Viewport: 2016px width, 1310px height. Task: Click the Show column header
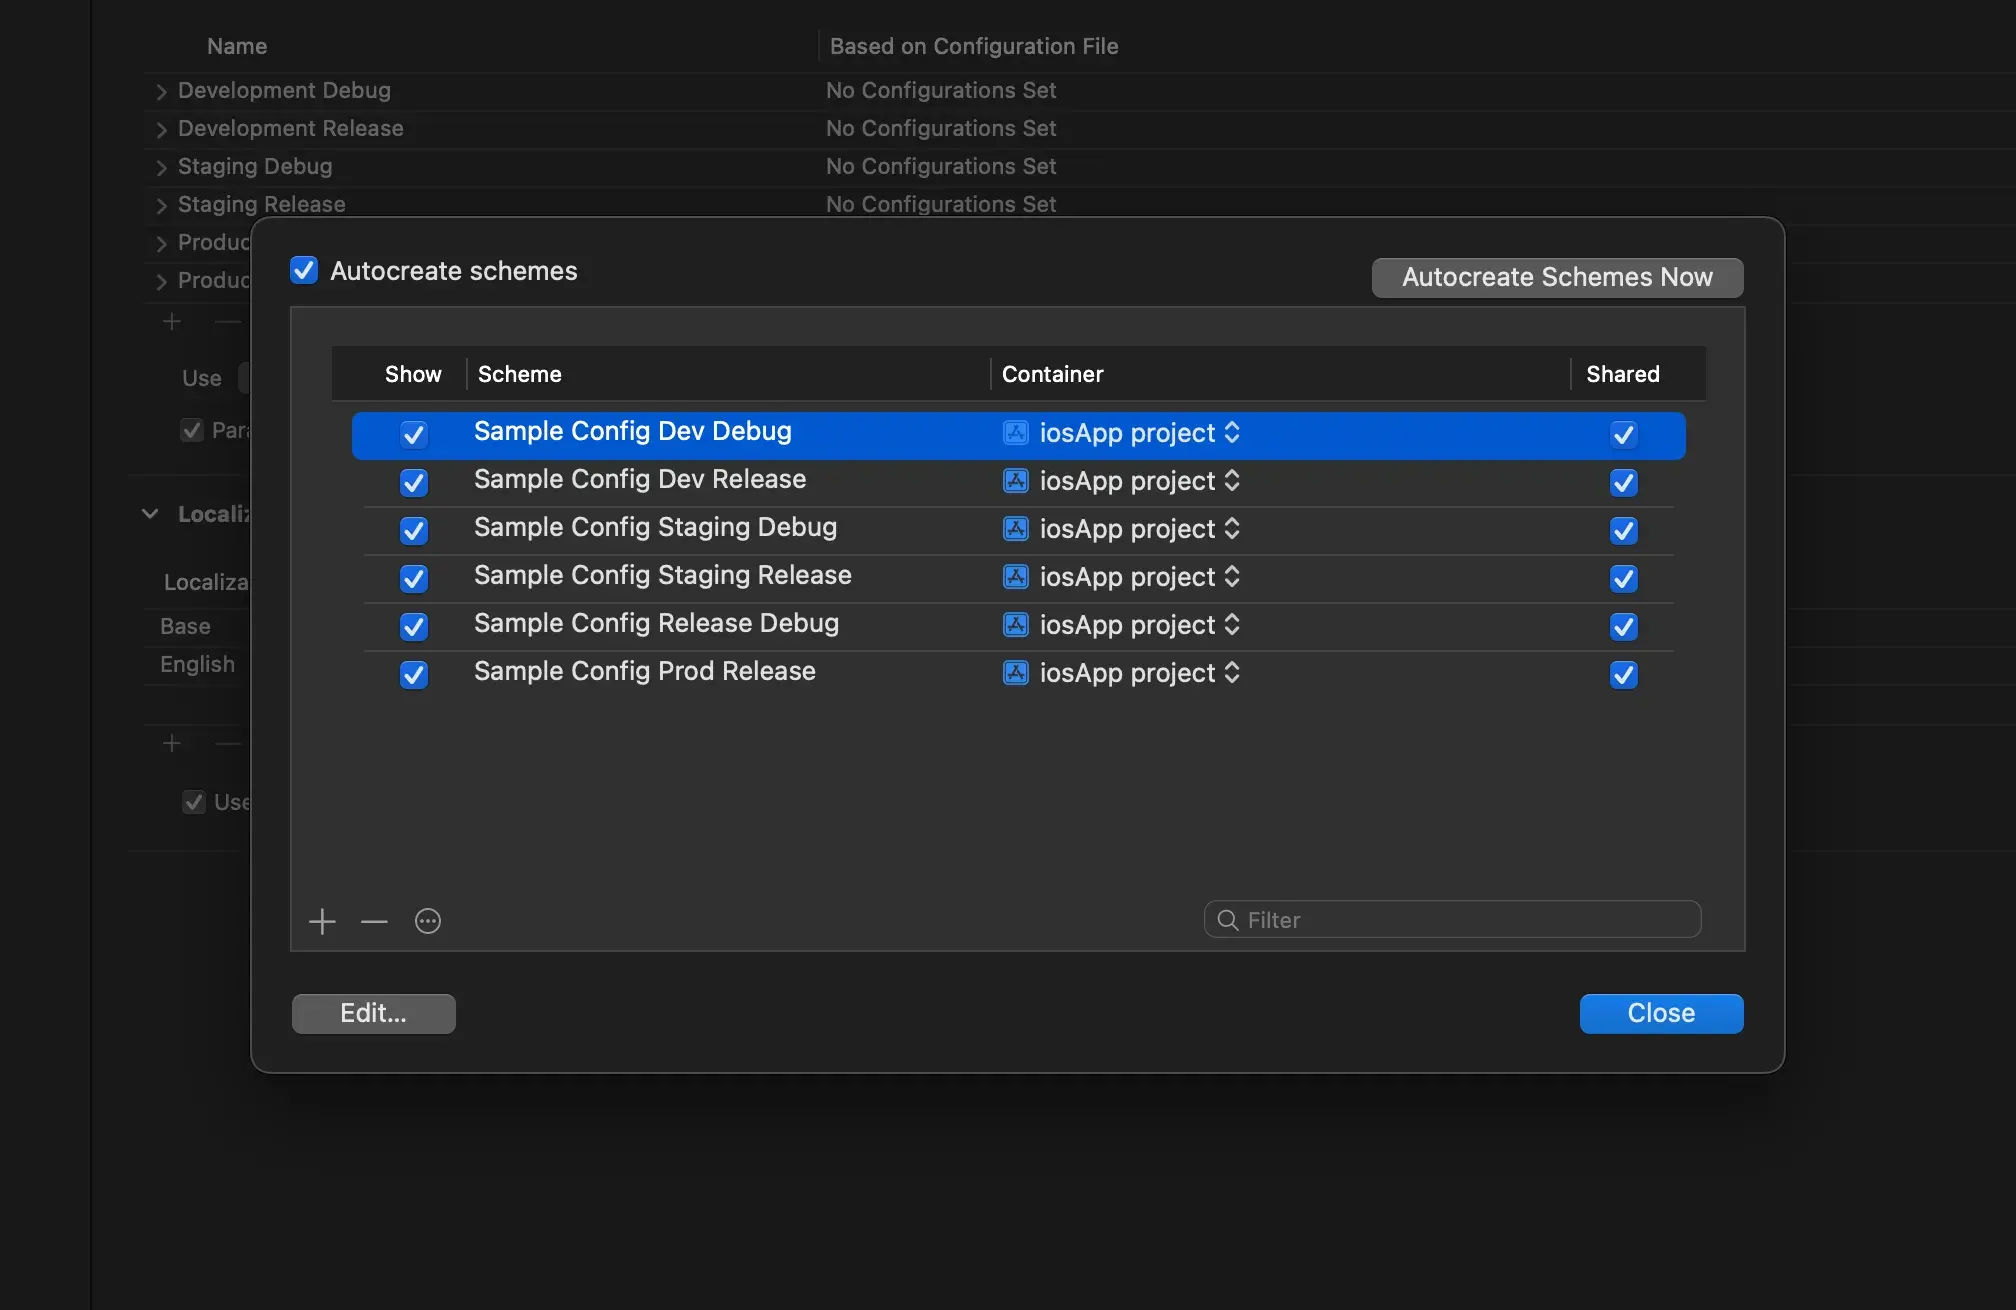point(413,374)
